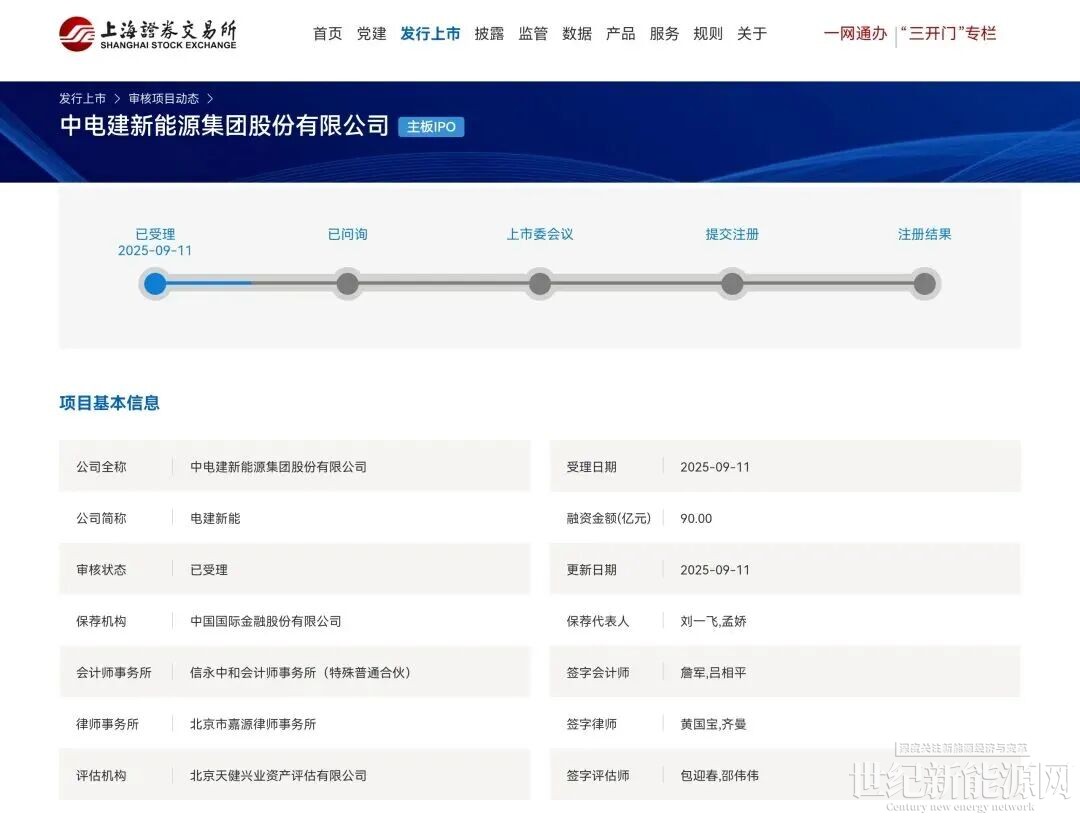
Task: Open the 首页 menu item
Action: click(328, 34)
